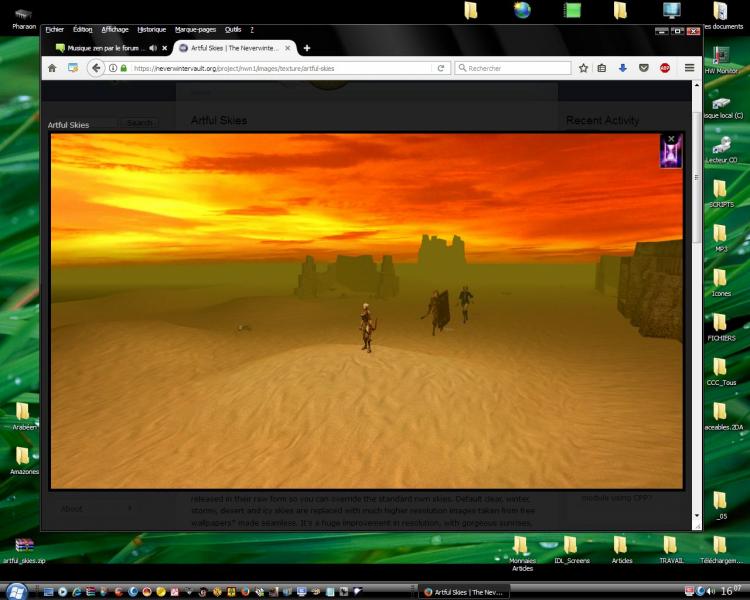Click the page scrollbar down arrow
The image size is (750, 600).
(696, 515)
